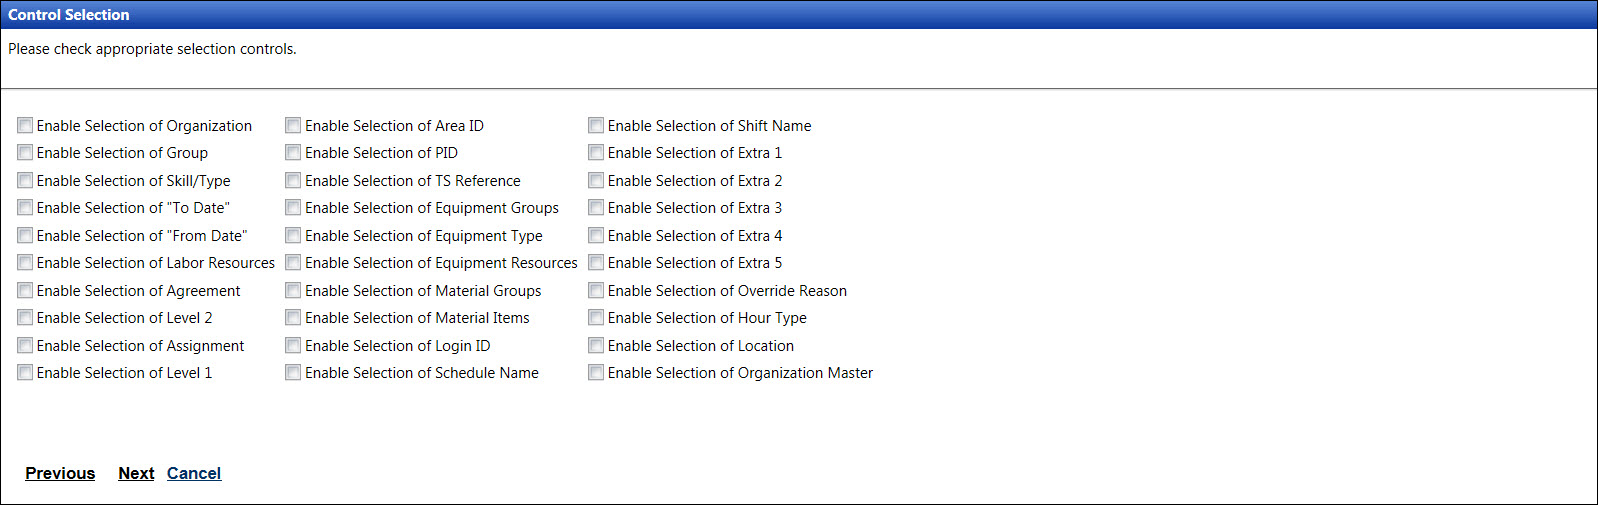
Task: Check Enable Selection of Override Reason
Action: coord(596,291)
